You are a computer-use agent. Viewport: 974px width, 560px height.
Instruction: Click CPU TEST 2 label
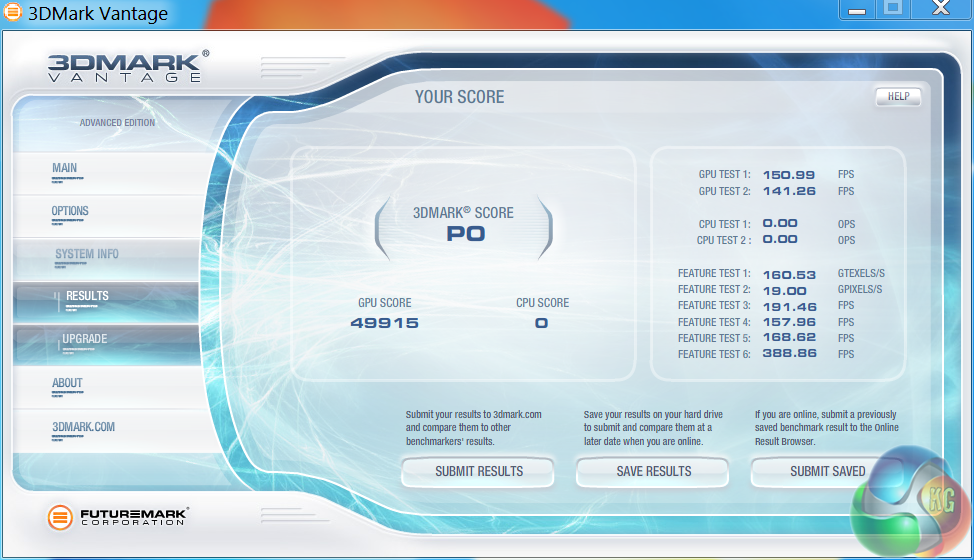click(x=724, y=240)
